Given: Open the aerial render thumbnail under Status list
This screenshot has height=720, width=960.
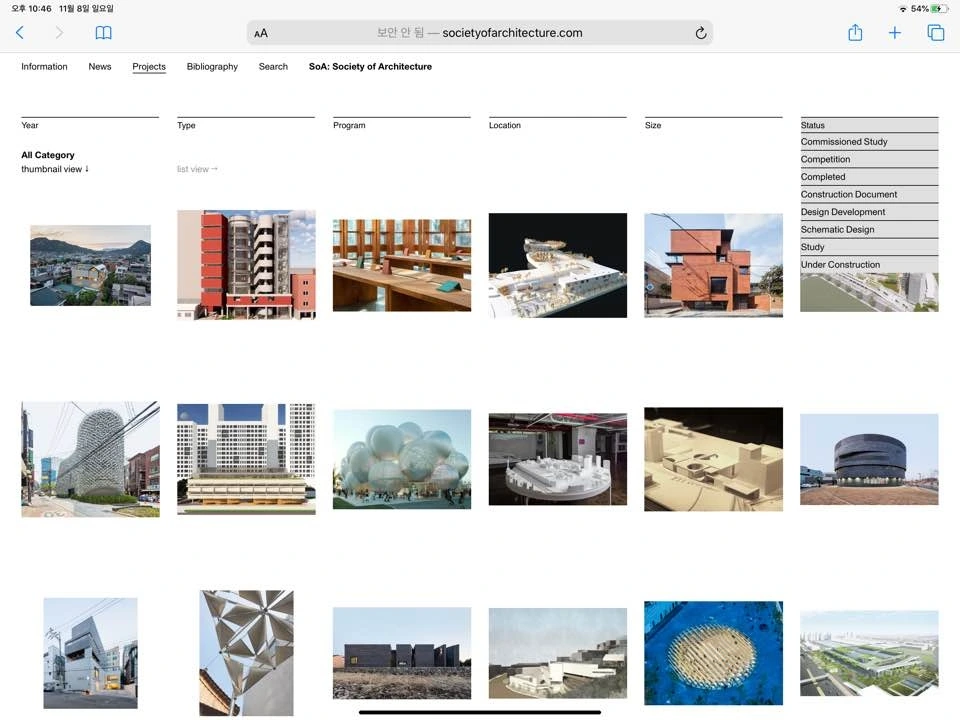Looking at the screenshot, I should click(869, 292).
